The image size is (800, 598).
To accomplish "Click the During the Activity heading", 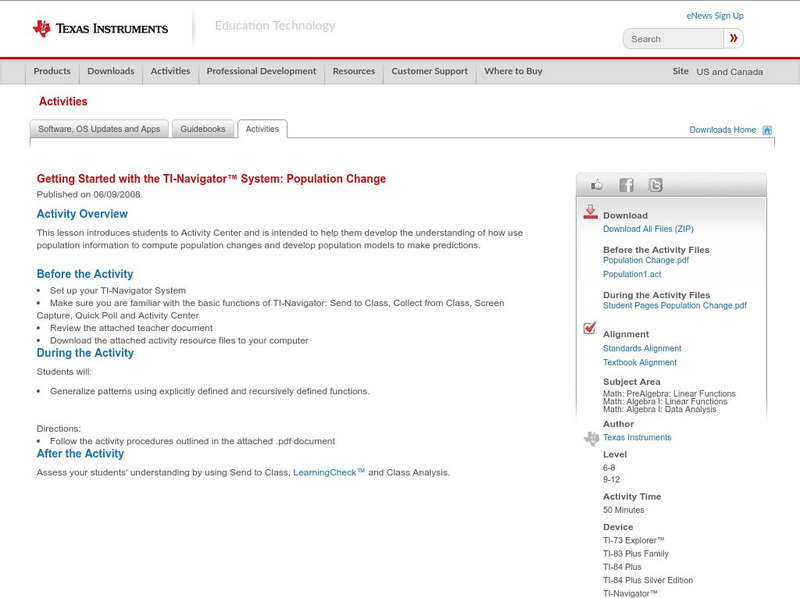I will [x=85, y=353].
